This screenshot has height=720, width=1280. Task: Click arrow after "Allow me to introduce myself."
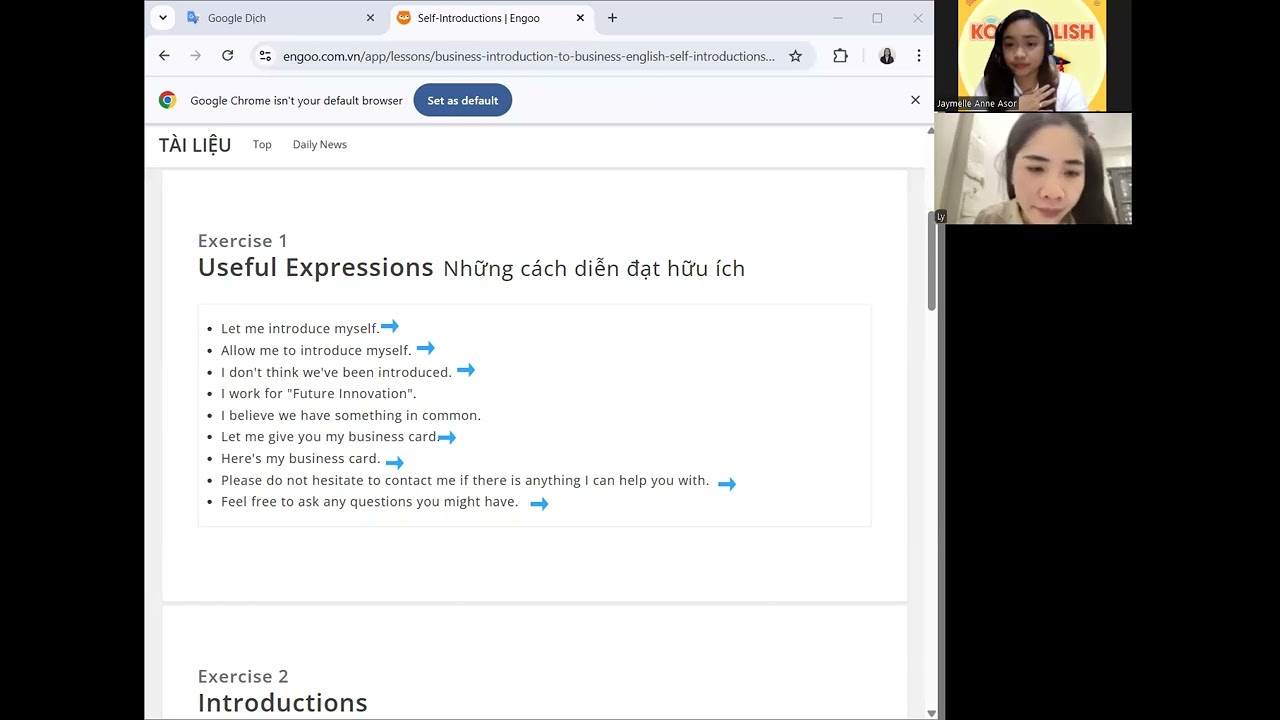[426, 348]
